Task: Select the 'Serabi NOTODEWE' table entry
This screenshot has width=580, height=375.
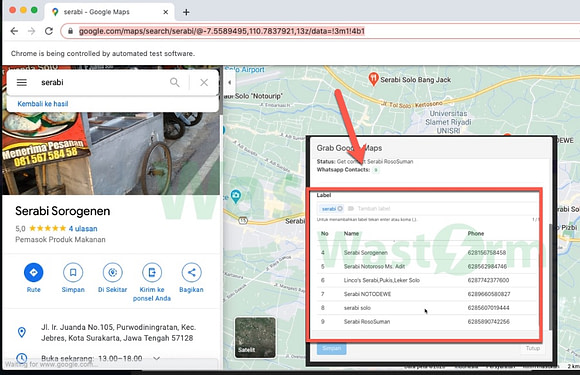Action: tap(367, 294)
